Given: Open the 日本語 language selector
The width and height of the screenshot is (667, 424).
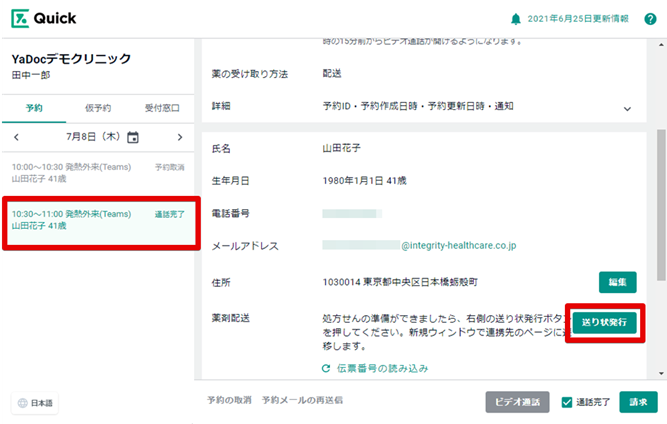Looking at the screenshot, I should [35, 403].
